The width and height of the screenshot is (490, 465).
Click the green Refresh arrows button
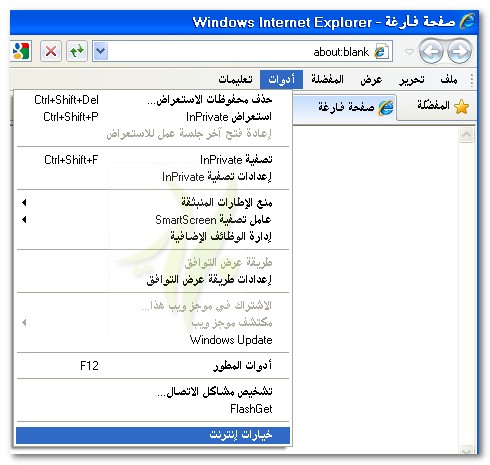(77, 51)
